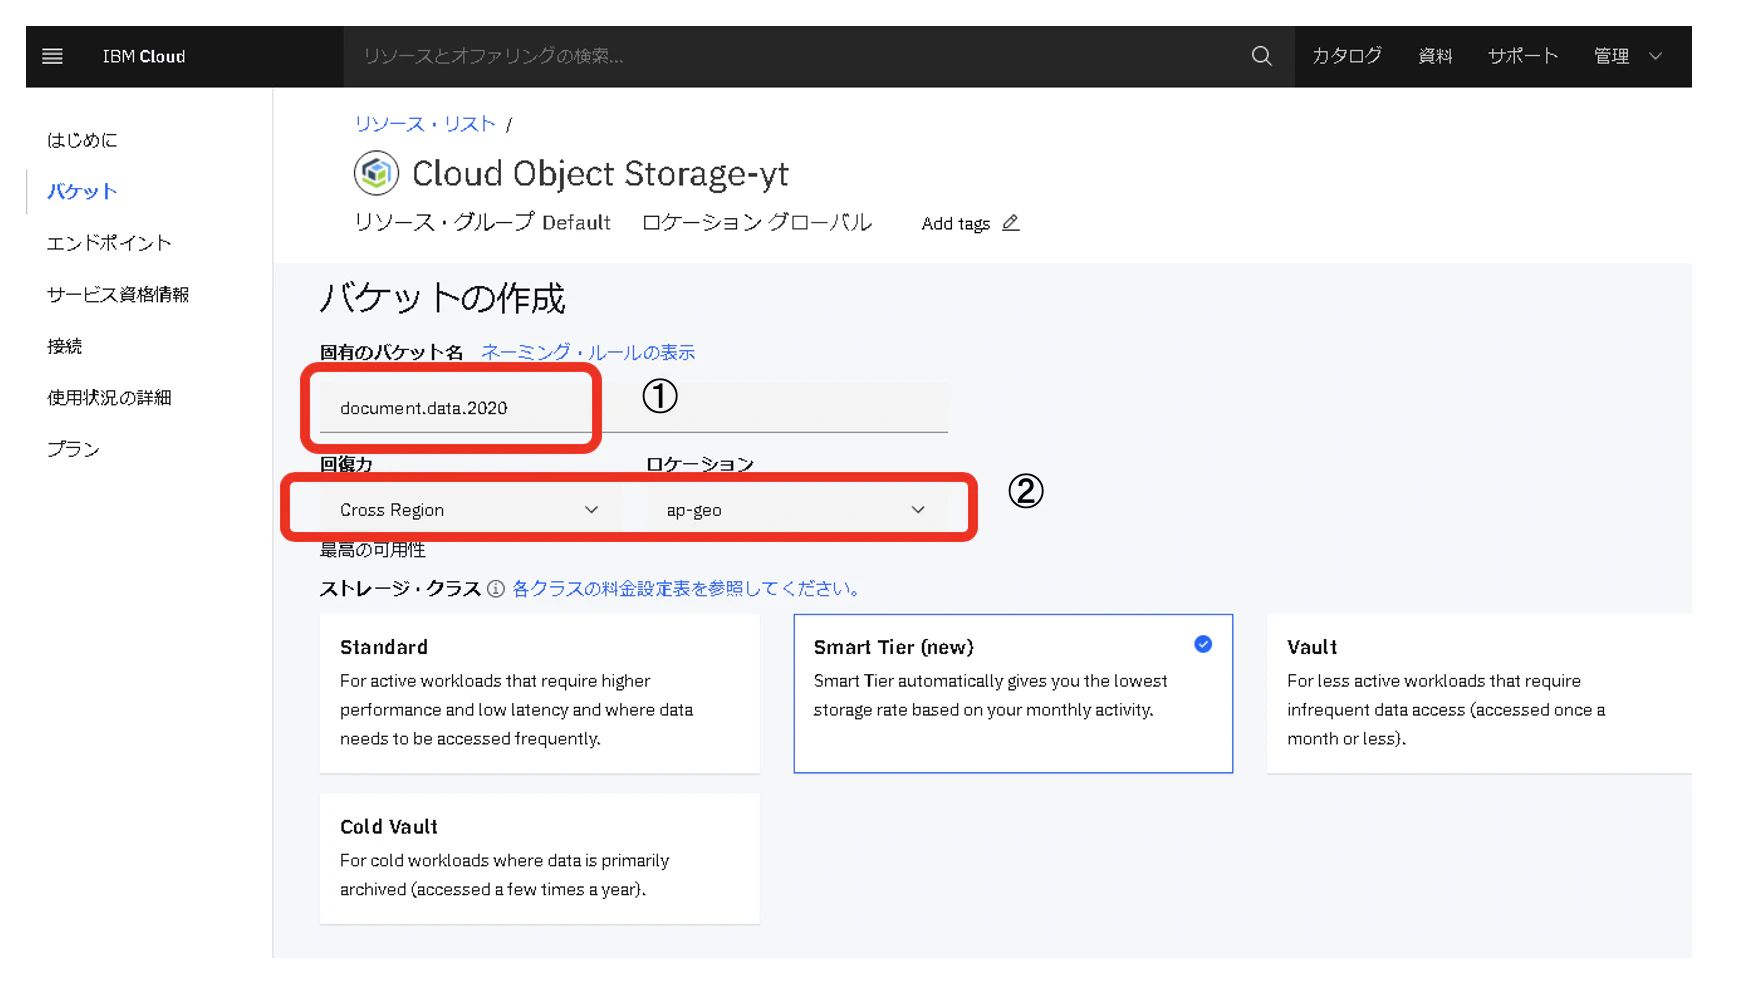
Task: Select the Smart Tier (new) storage class
Action: [x=1013, y=693]
